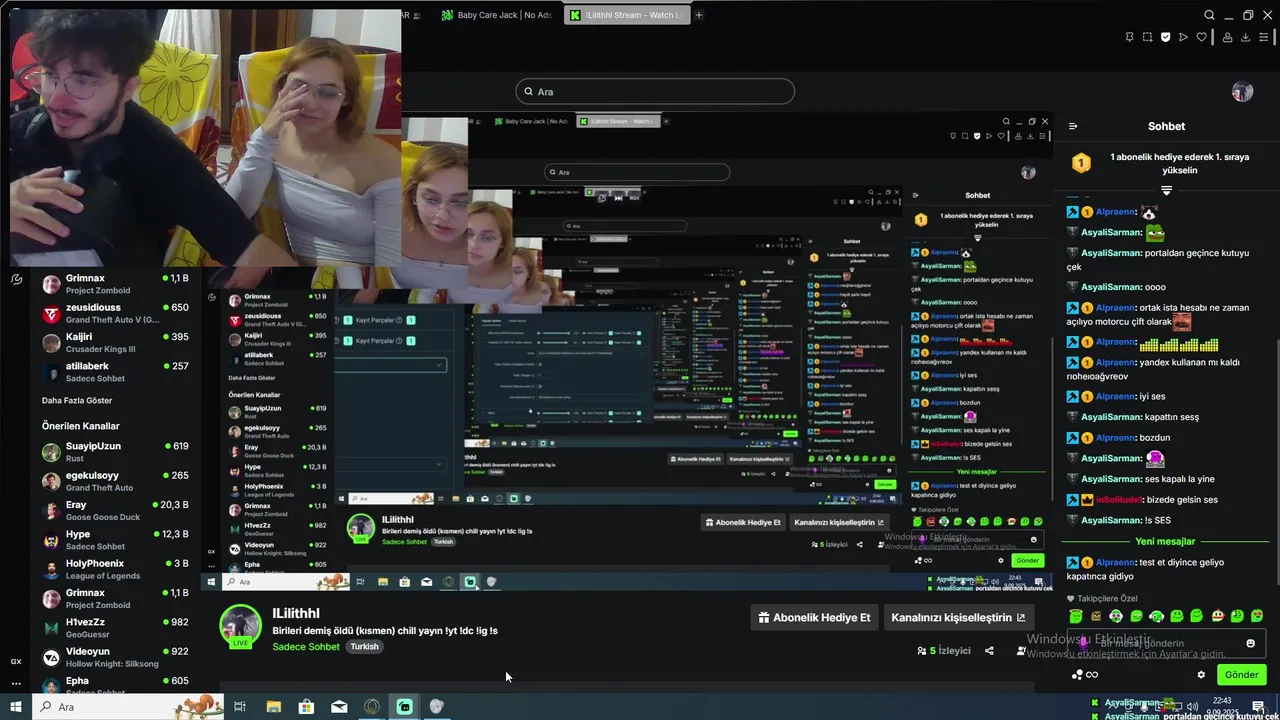This screenshot has width=1280, height=720.
Task: Switch to Baby Care Jack browser tab
Action: 496,15
